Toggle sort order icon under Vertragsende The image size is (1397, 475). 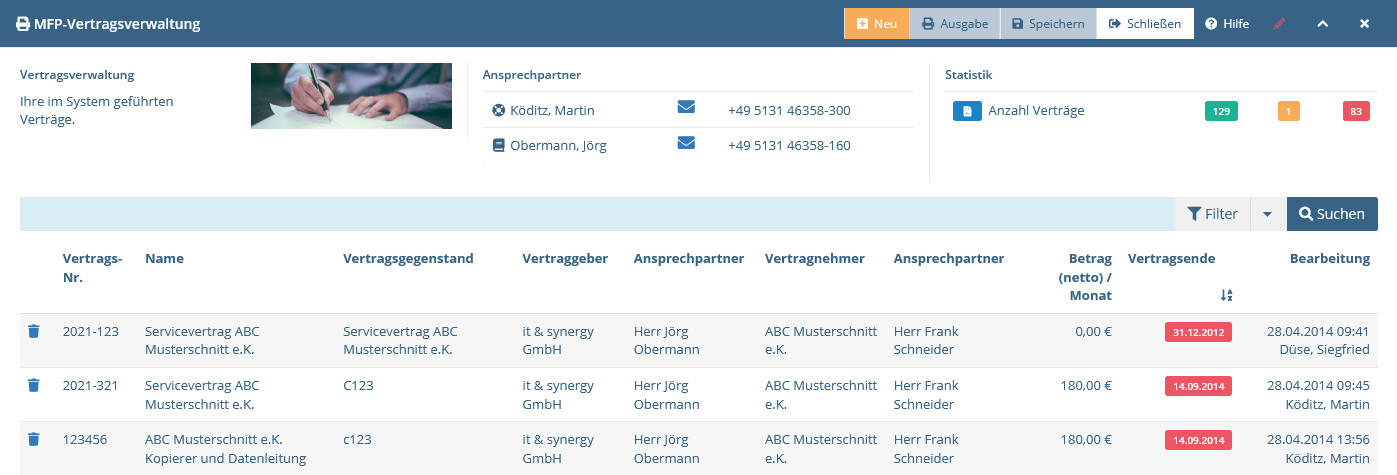pyautogui.click(x=1227, y=295)
